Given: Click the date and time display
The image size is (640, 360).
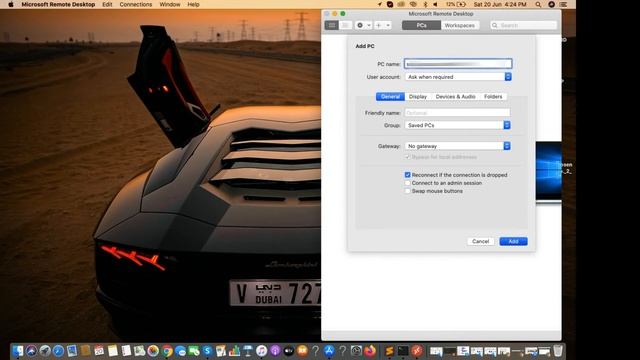Looking at the screenshot, I should coord(500,4).
